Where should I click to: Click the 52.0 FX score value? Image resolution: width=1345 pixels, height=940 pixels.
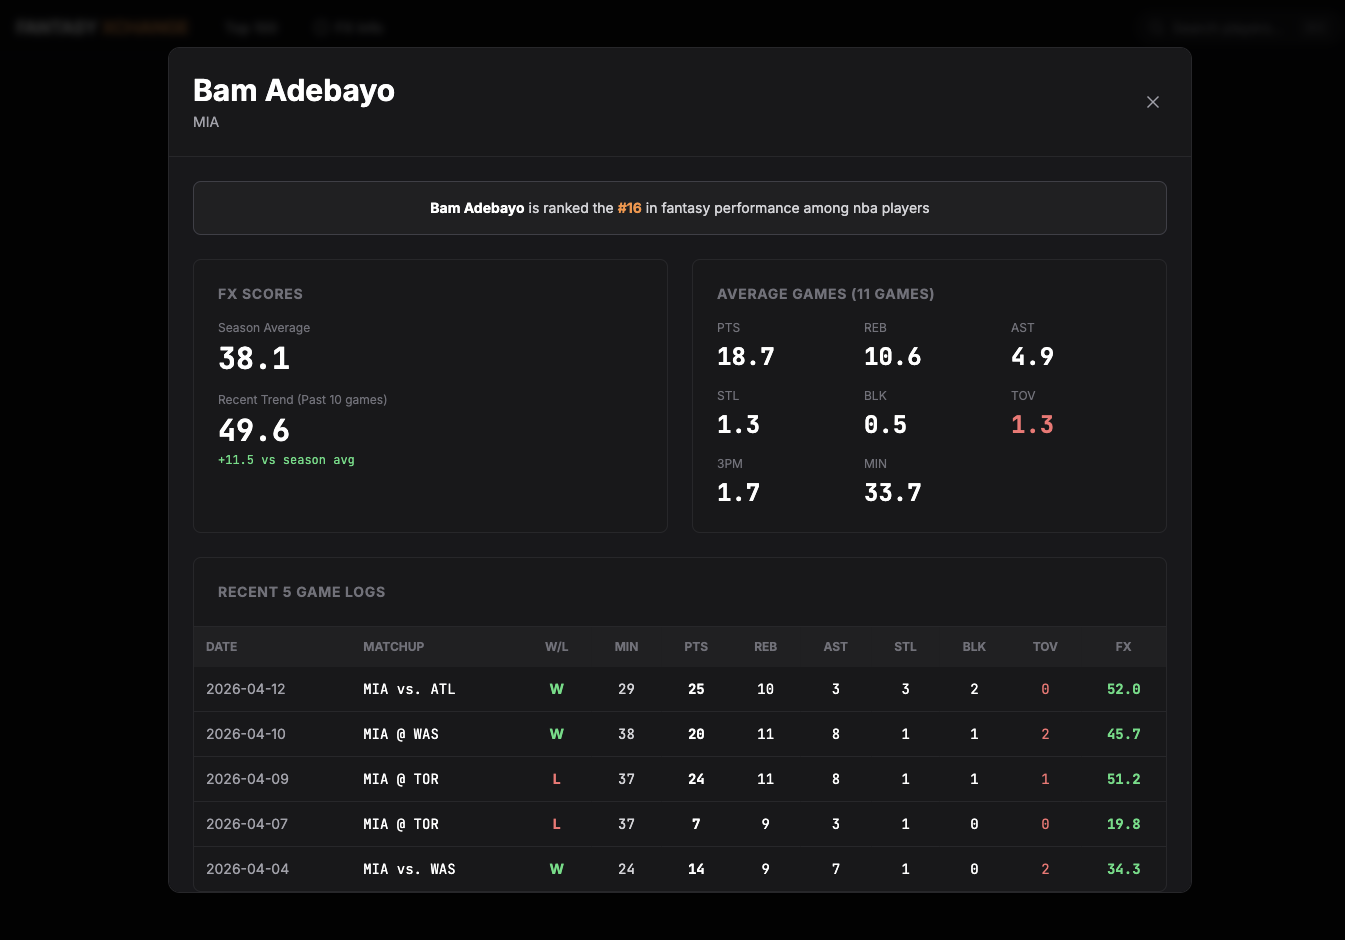pos(1124,689)
